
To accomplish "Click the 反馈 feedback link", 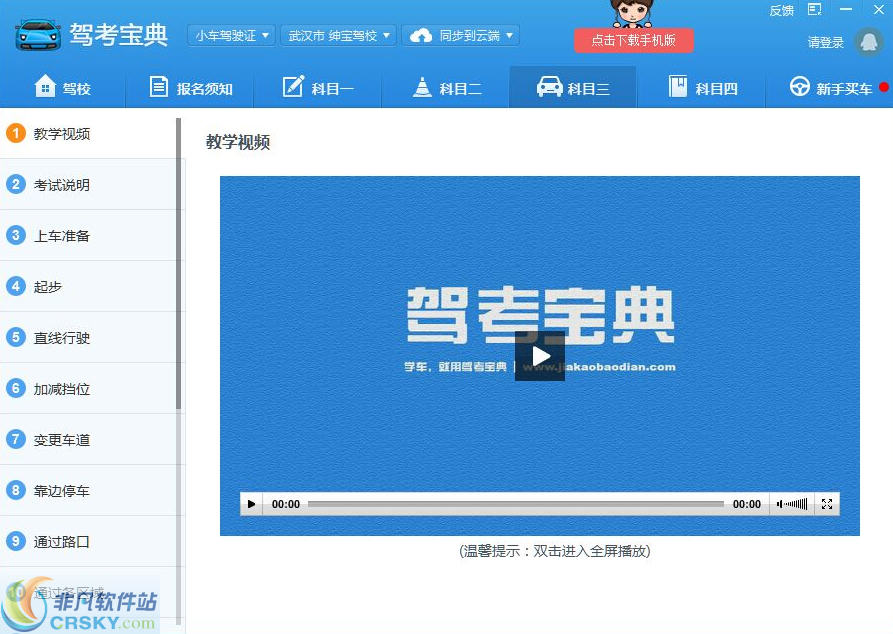I will (x=781, y=10).
